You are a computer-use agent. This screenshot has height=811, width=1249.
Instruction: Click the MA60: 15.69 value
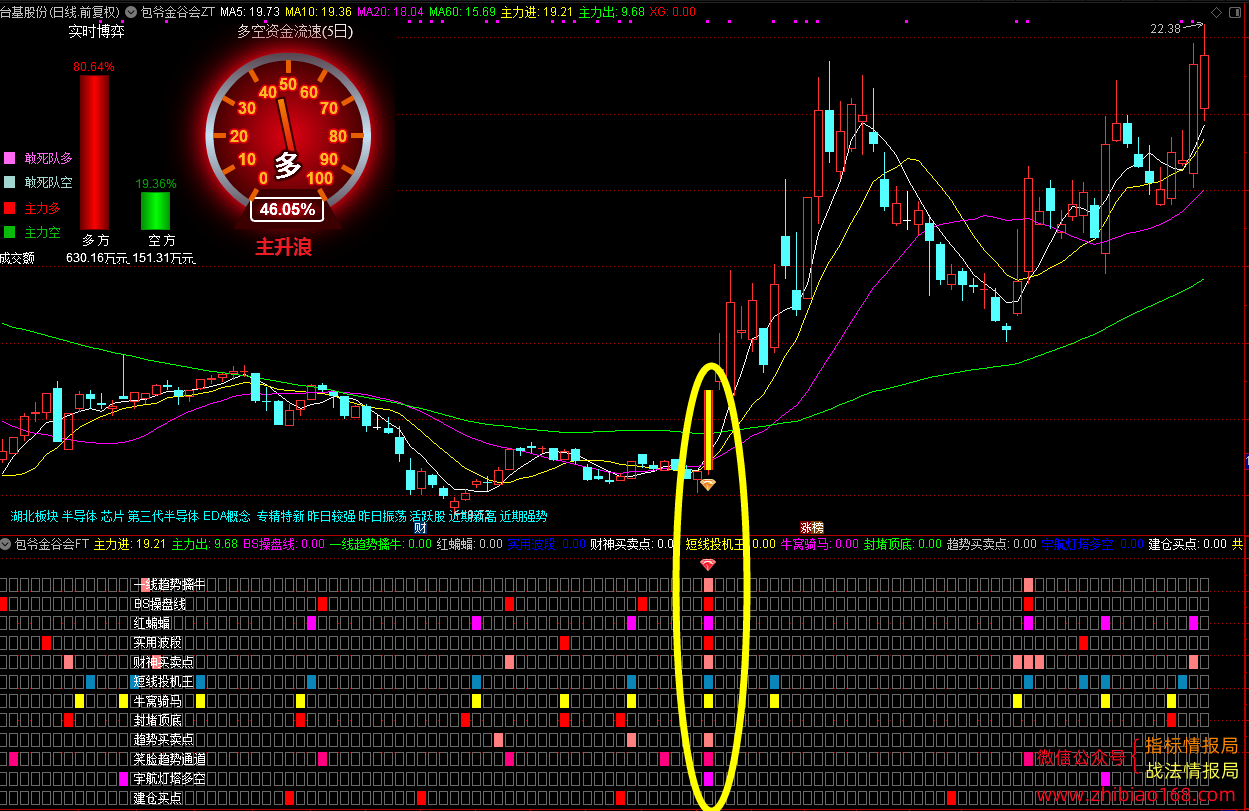(x=462, y=12)
